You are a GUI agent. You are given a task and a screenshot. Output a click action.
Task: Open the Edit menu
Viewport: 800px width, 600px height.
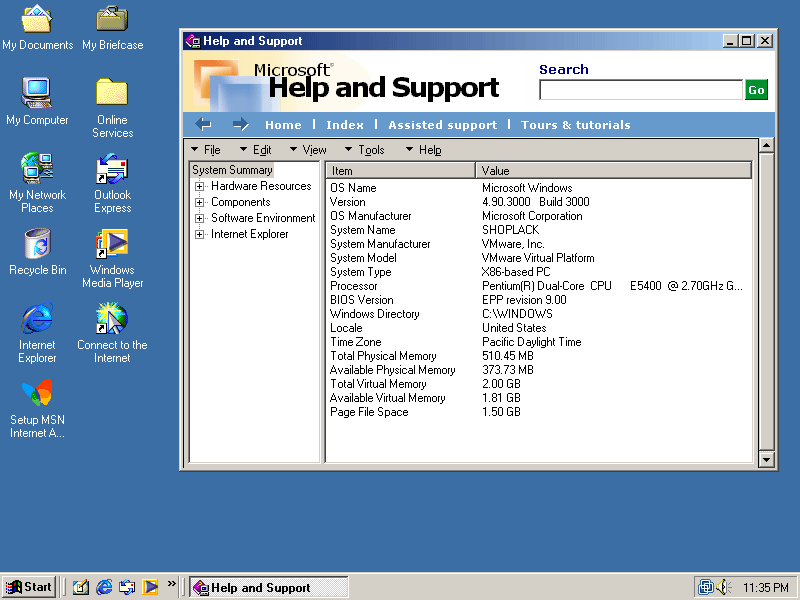[x=256, y=149]
